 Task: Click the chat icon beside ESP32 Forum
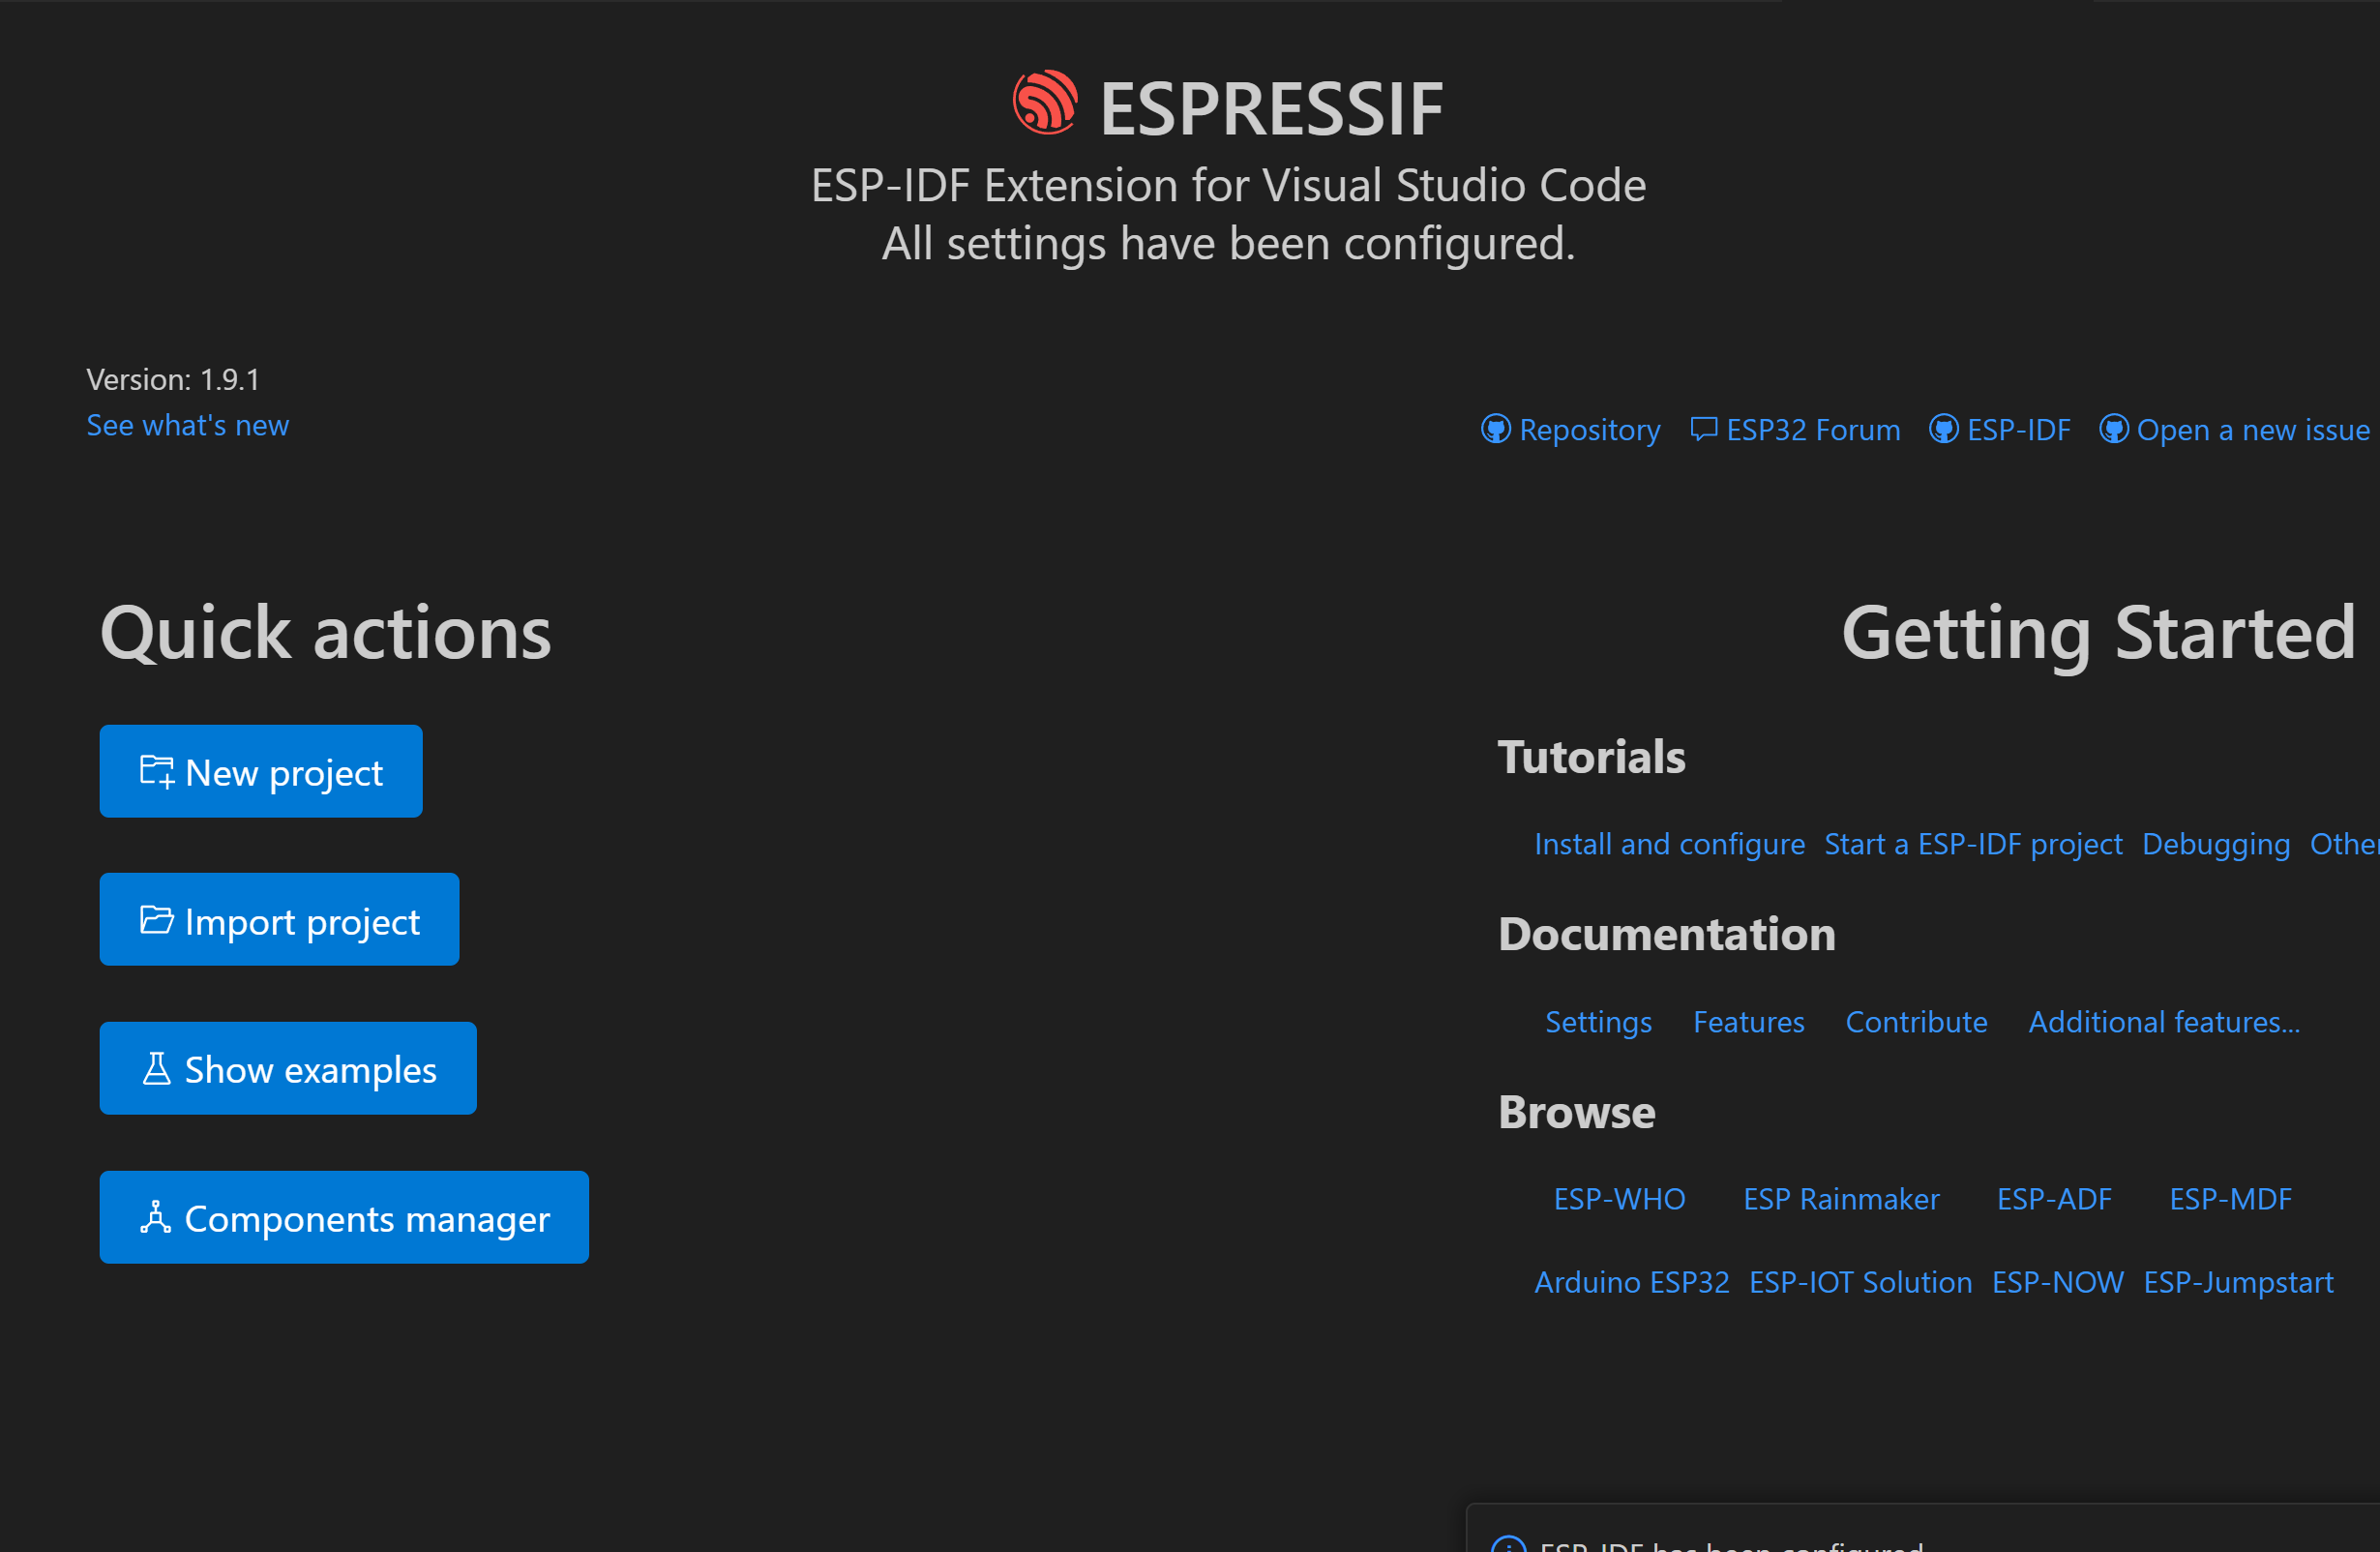pos(1703,430)
